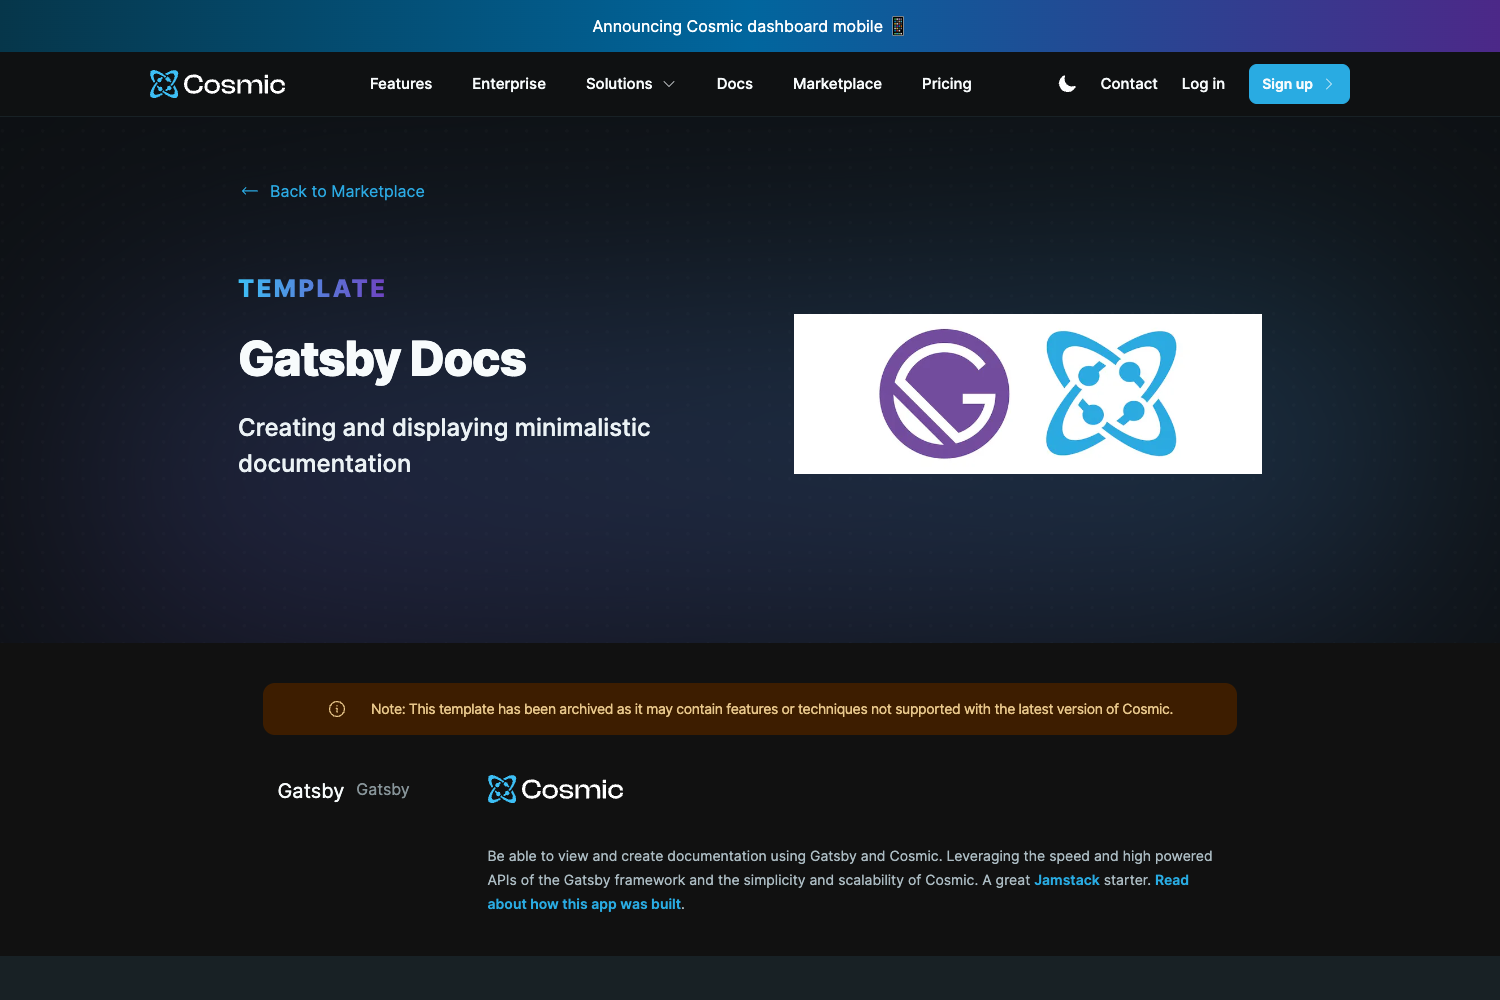
Task: Switch to the Pricing page
Action: pos(946,84)
